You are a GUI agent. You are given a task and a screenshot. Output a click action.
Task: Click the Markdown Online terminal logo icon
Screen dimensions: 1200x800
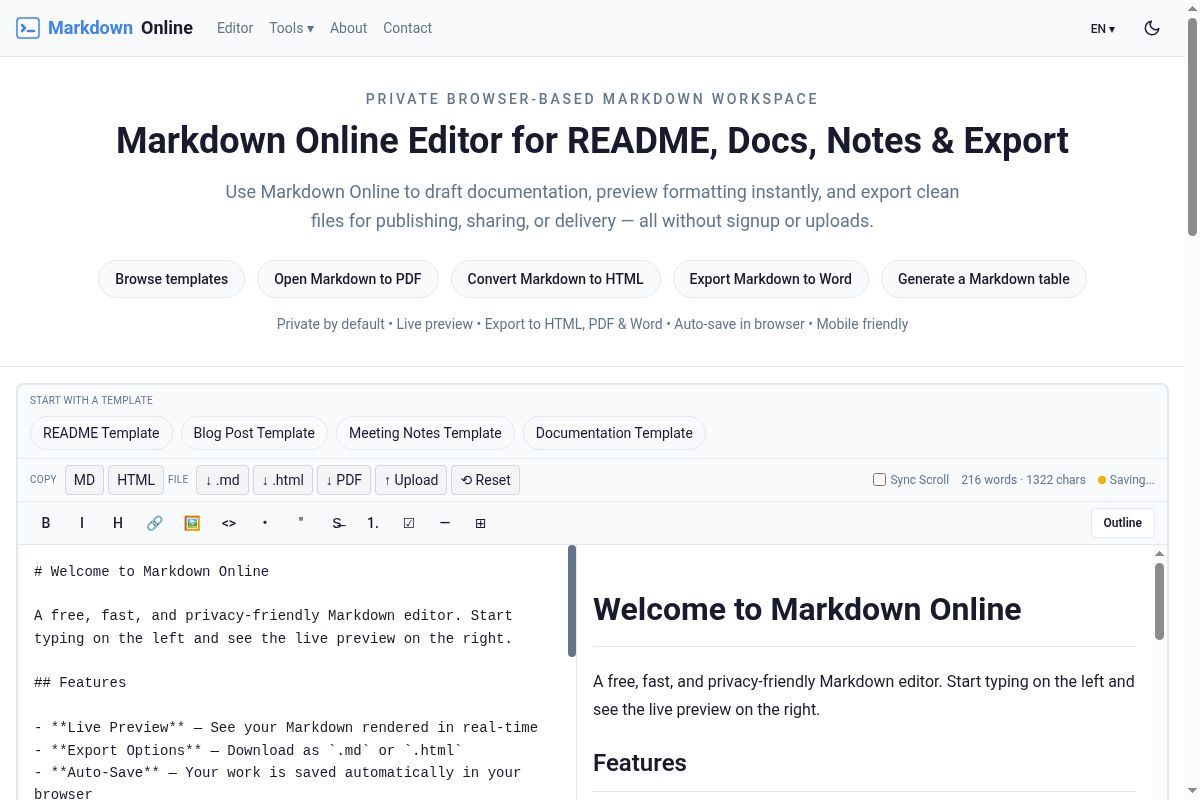click(x=28, y=28)
